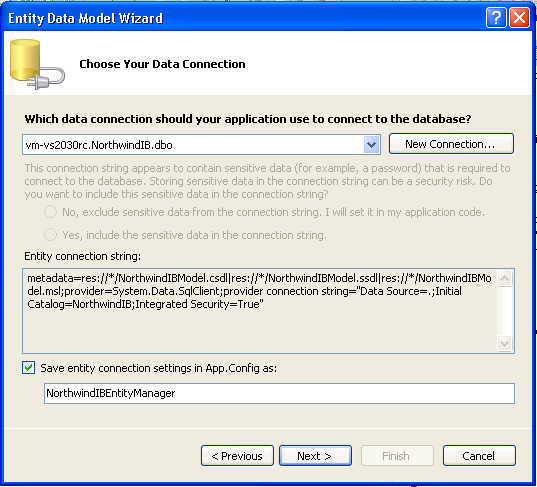
Task: Select 'No, exclude sensitive data' radio option
Action: 50,212
